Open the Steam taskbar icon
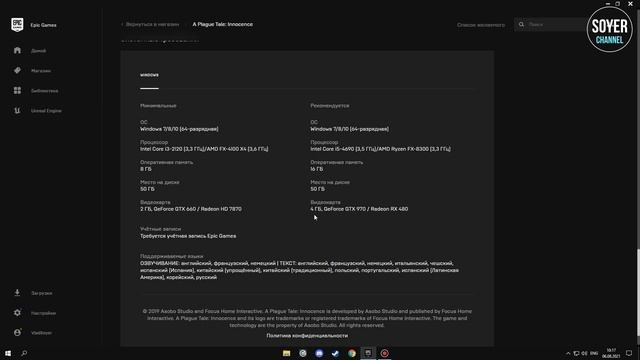The image size is (640, 360). (336, 353)
